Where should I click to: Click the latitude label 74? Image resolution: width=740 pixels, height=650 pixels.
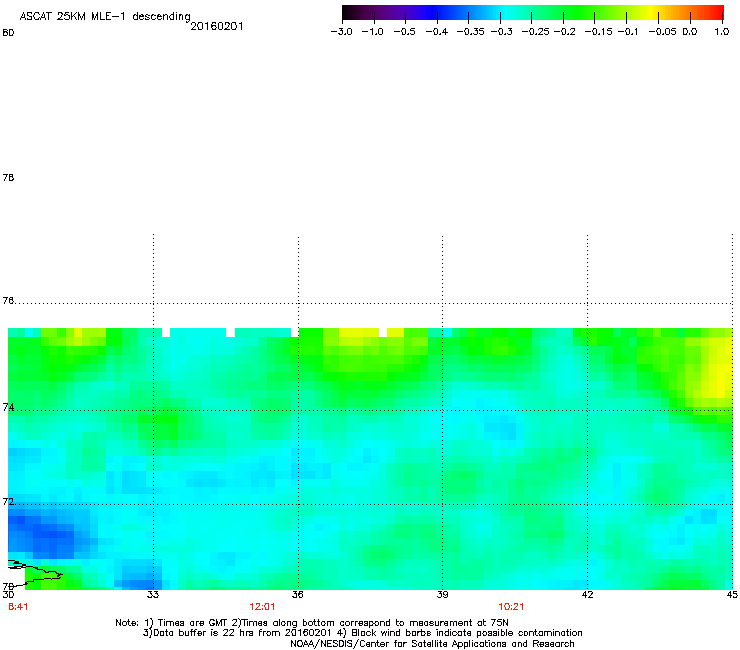(x=8, y=407)
